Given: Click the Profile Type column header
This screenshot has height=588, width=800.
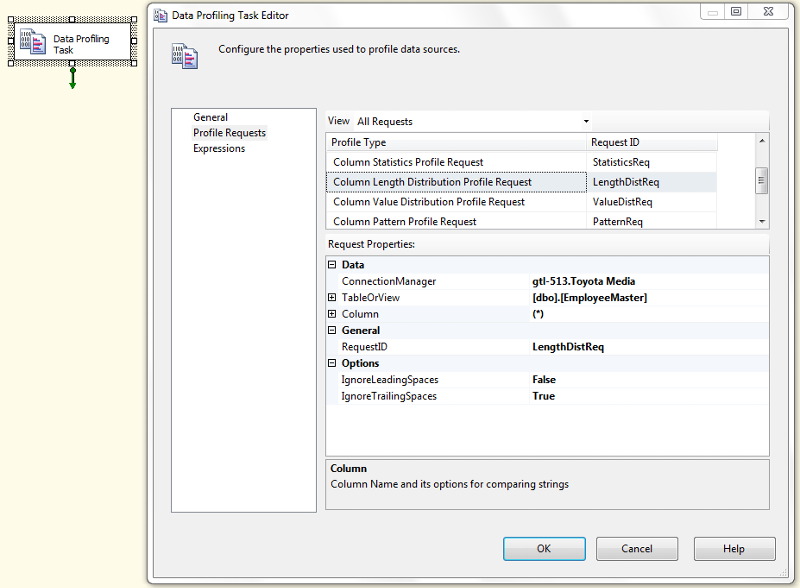Looking at the screenshot, I should [x=456, y=142].
